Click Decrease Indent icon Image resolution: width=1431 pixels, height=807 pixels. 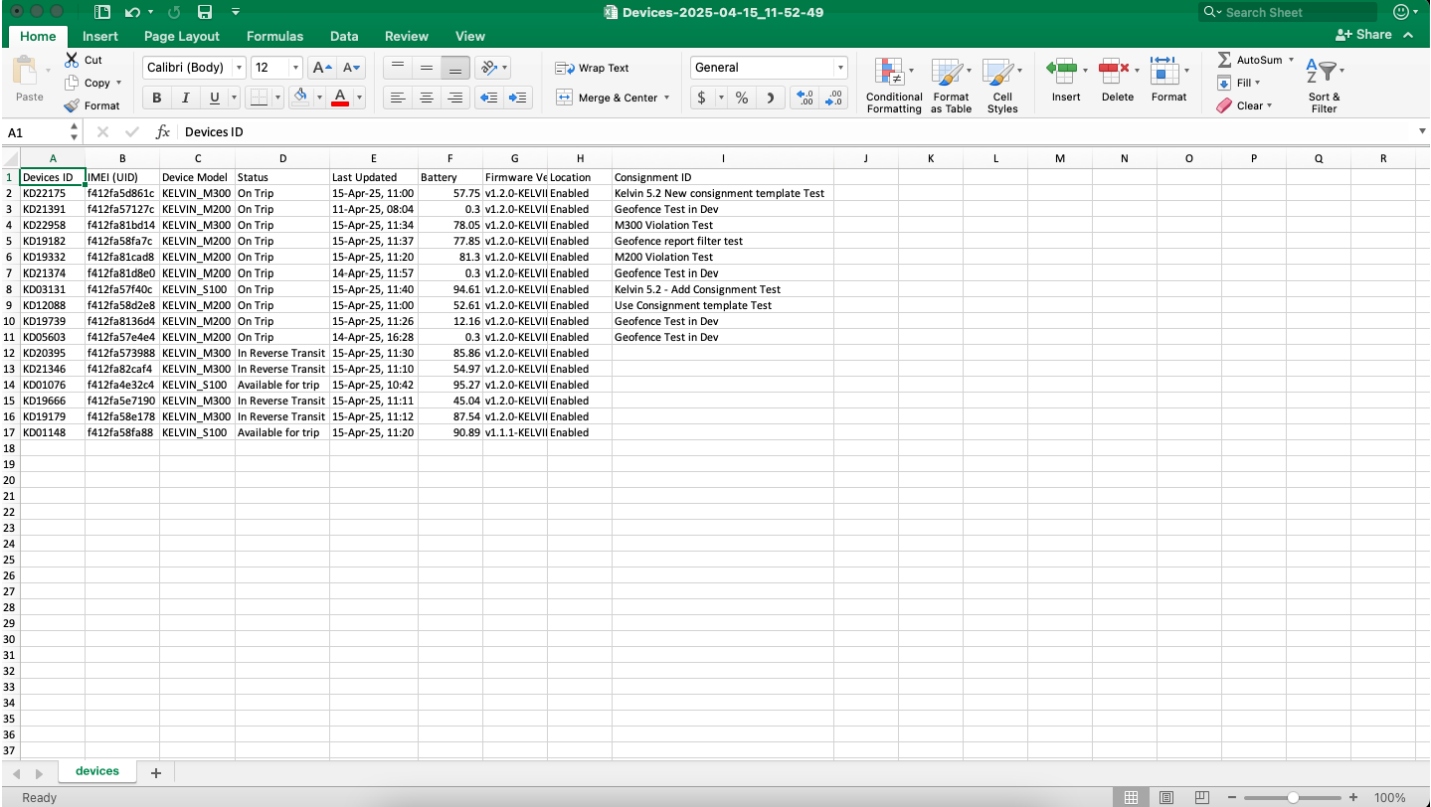pyautogui.click(x=489, y=98)
